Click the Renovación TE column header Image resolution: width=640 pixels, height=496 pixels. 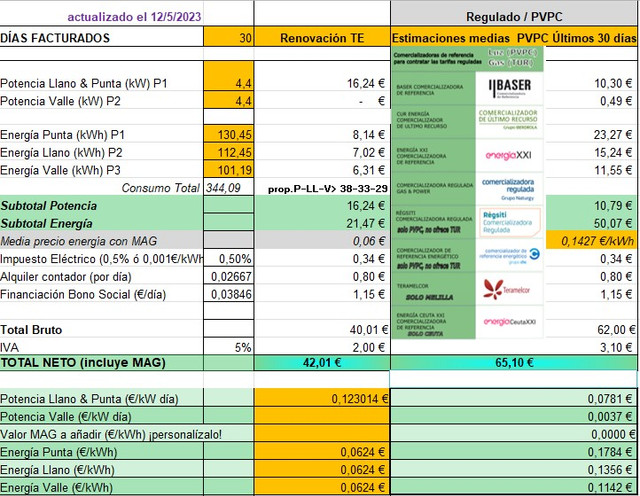[322, 38]
